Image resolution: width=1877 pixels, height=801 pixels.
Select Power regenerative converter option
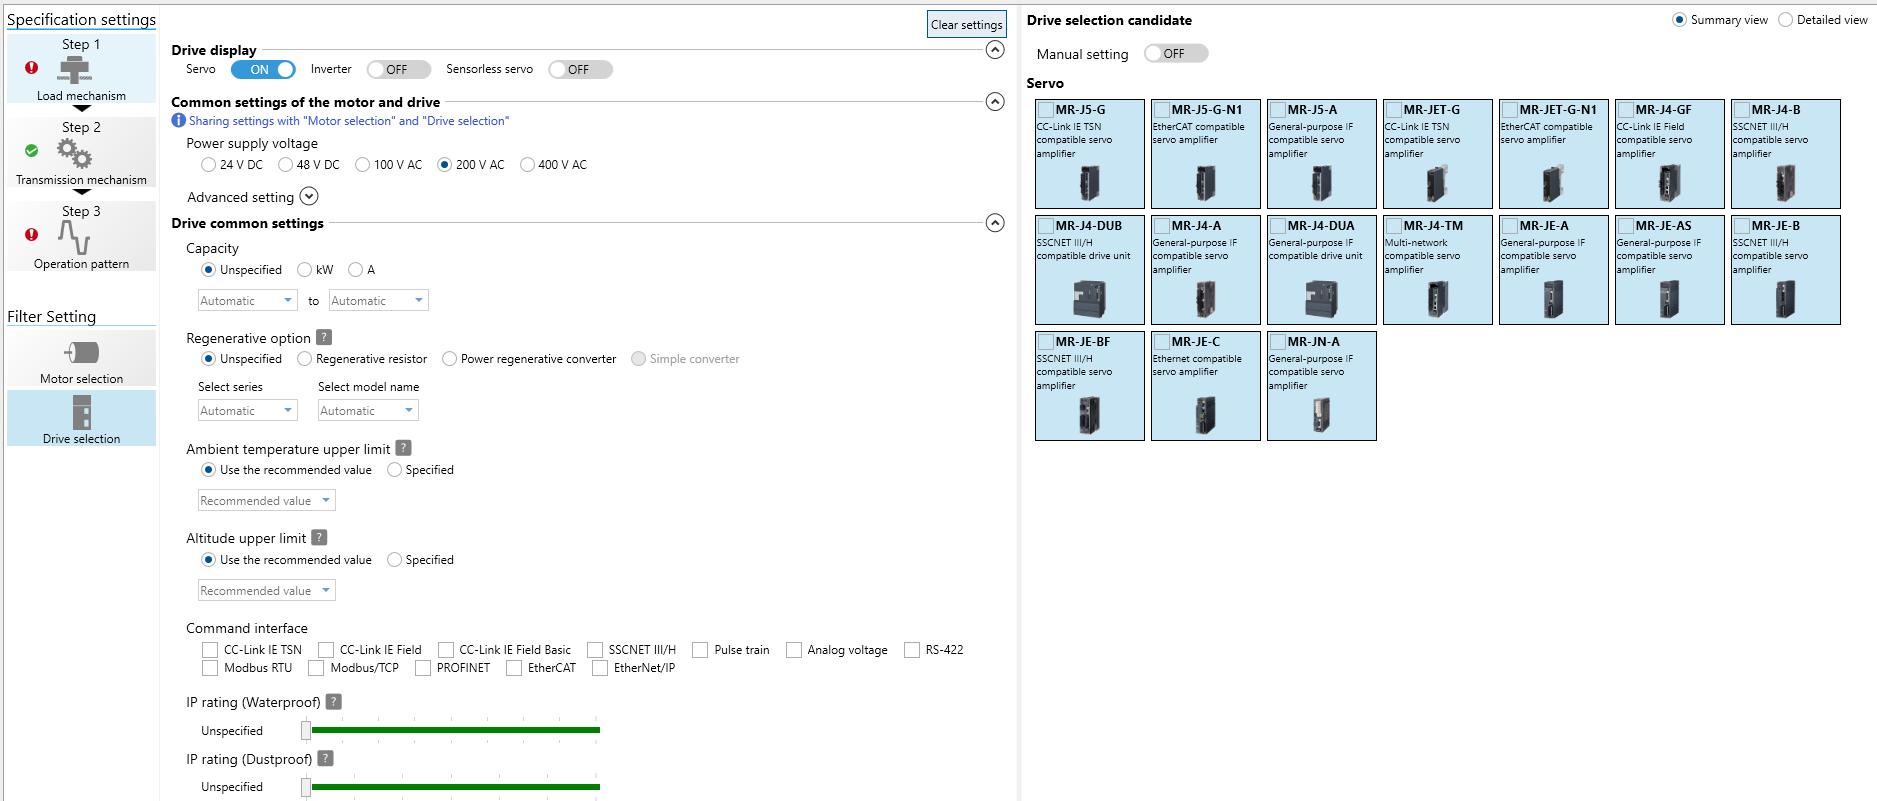pyautogui.click(x=450, y=359)
